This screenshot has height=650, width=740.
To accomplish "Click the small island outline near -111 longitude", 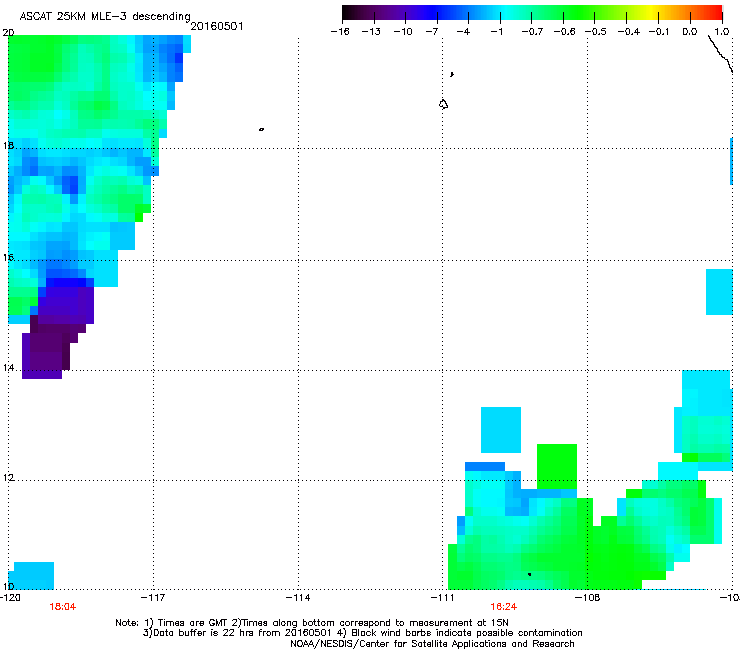I will [x=443, y=104].
